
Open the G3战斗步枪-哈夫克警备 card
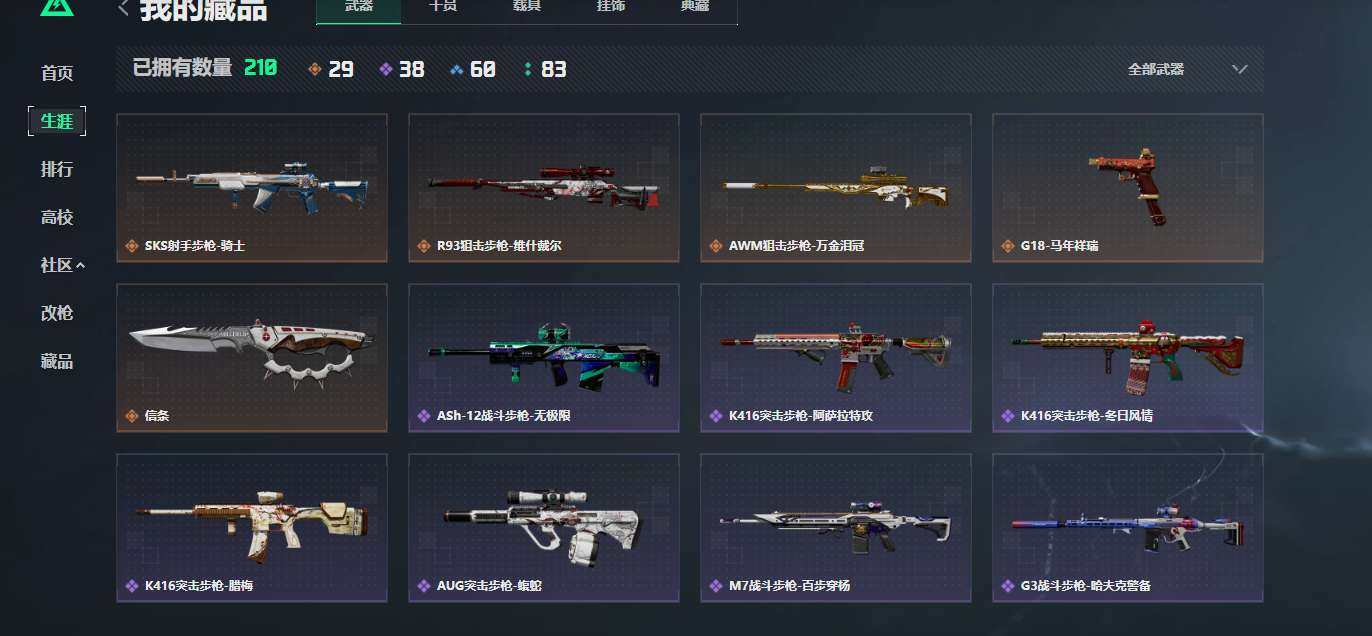[x=1128, y=528]
